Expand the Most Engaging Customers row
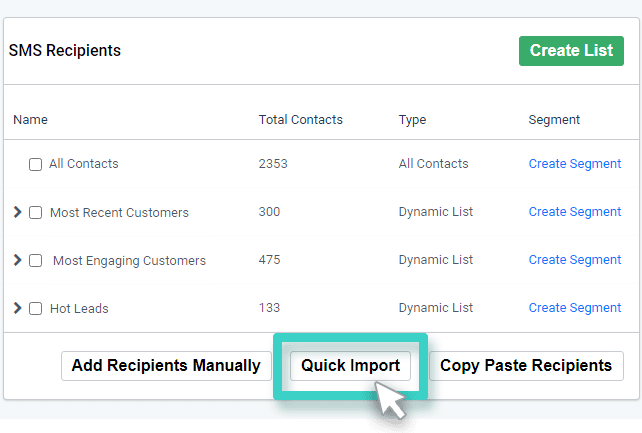The image size is (642, 433). pos(17,260)
